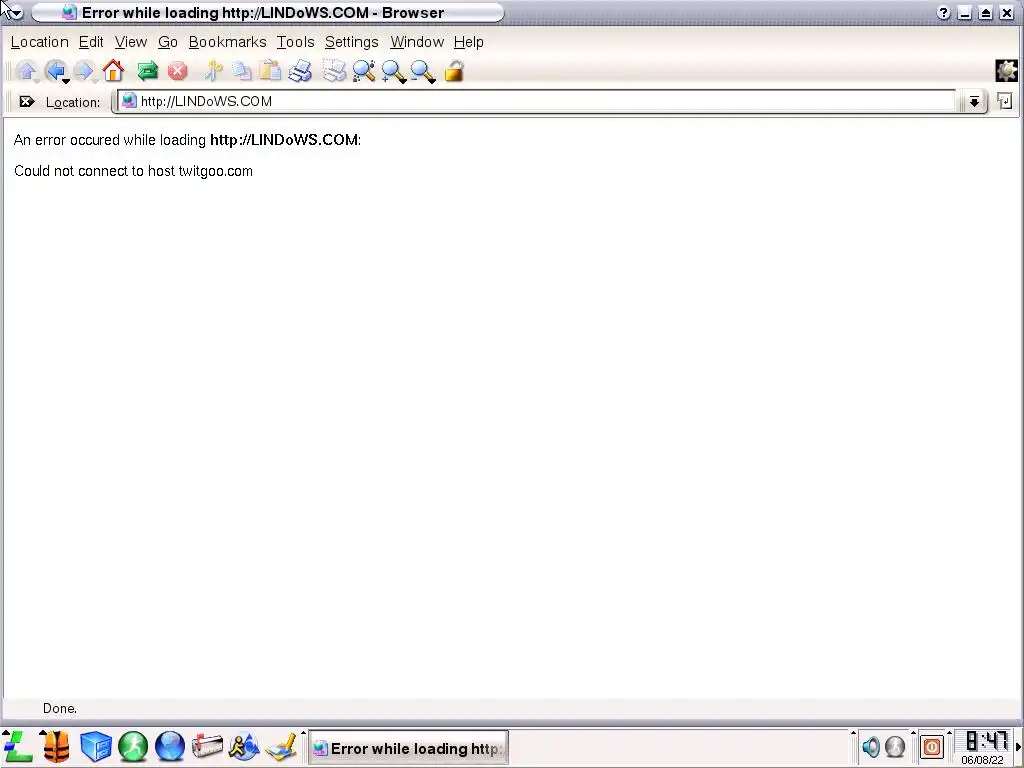Image resolution: width=1024 pixels, height=768 pixels.
Task: Open the Edit menu
Action: coord(91,42)
